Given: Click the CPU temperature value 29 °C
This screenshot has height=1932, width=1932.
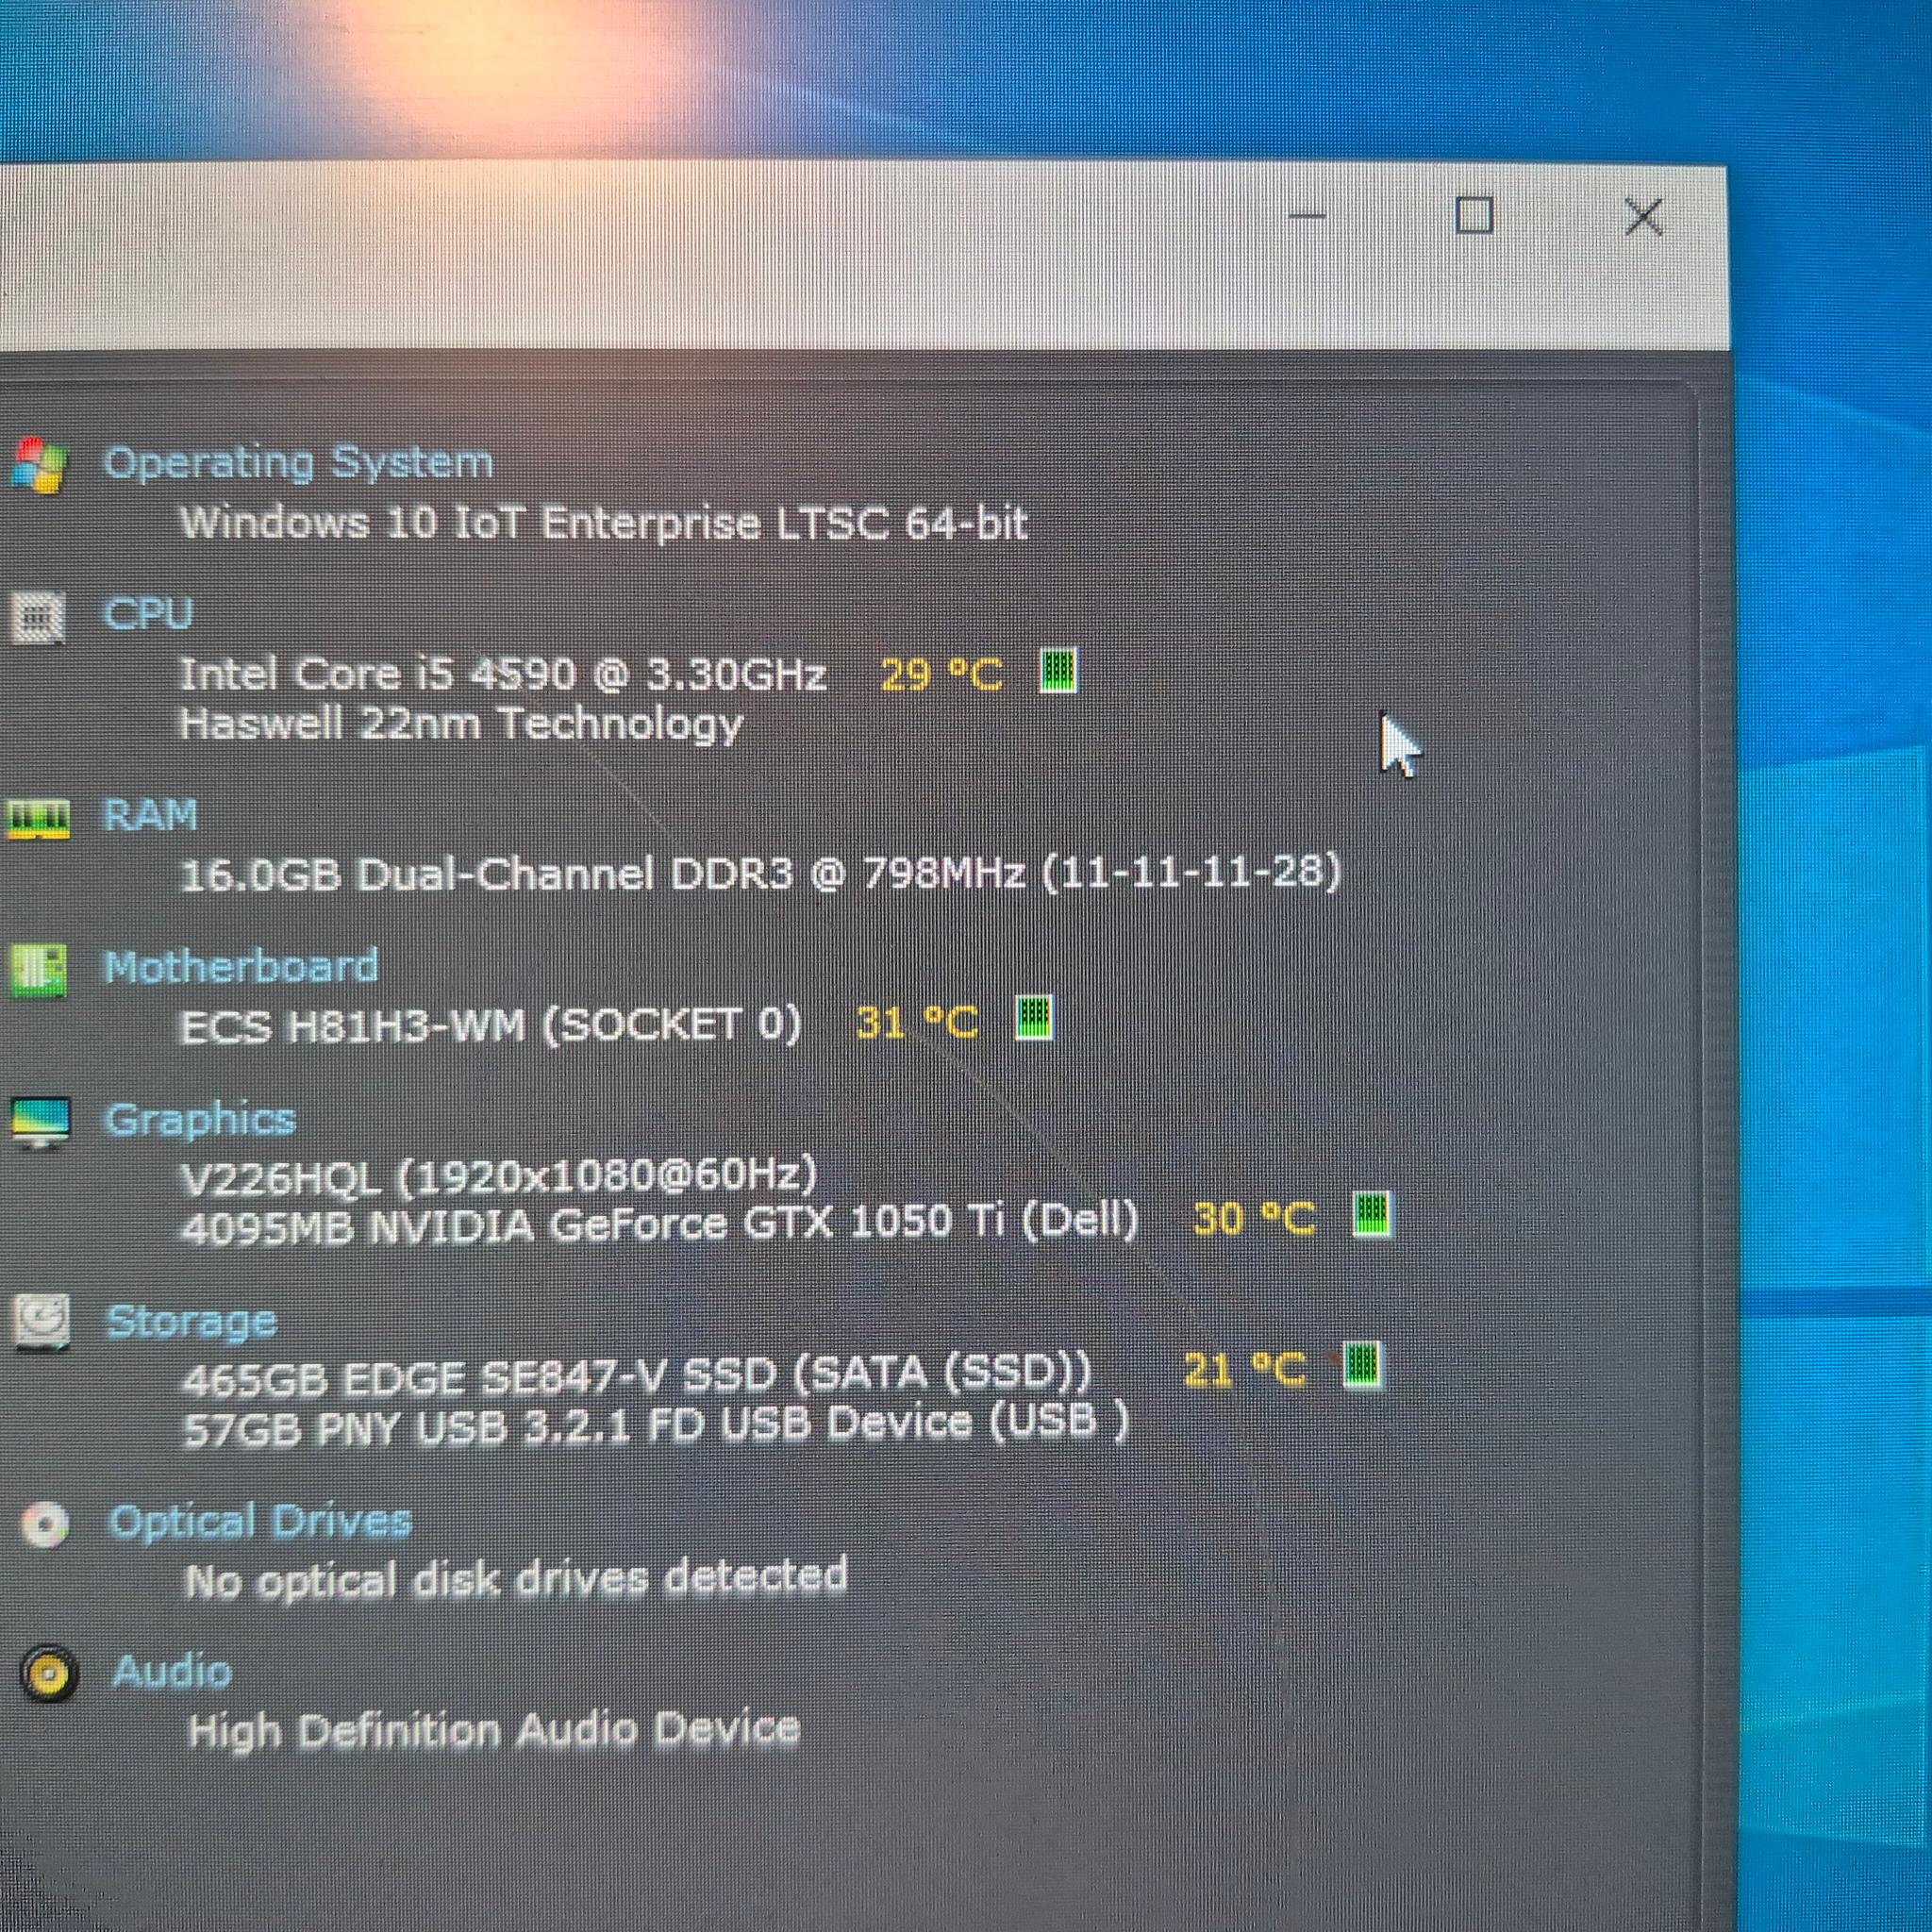Looking at the screenshot, I should click(942, 675).
